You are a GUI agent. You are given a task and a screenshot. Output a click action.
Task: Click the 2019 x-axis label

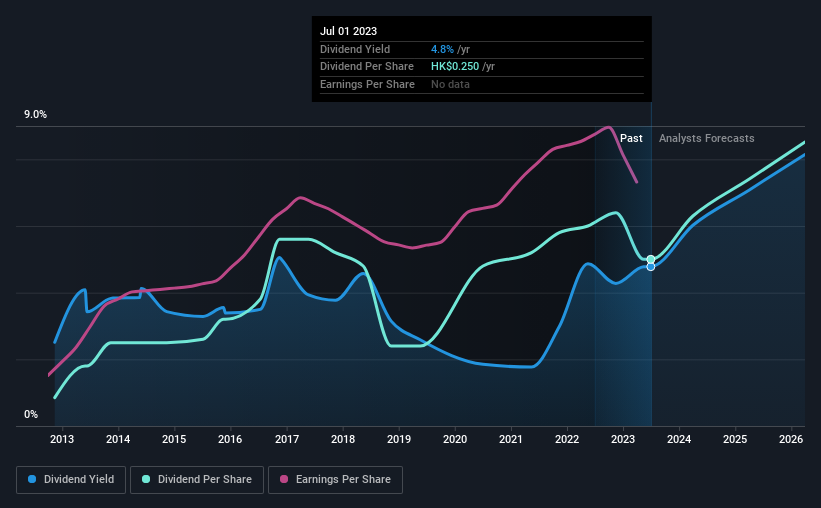click(x=399, y=439)
